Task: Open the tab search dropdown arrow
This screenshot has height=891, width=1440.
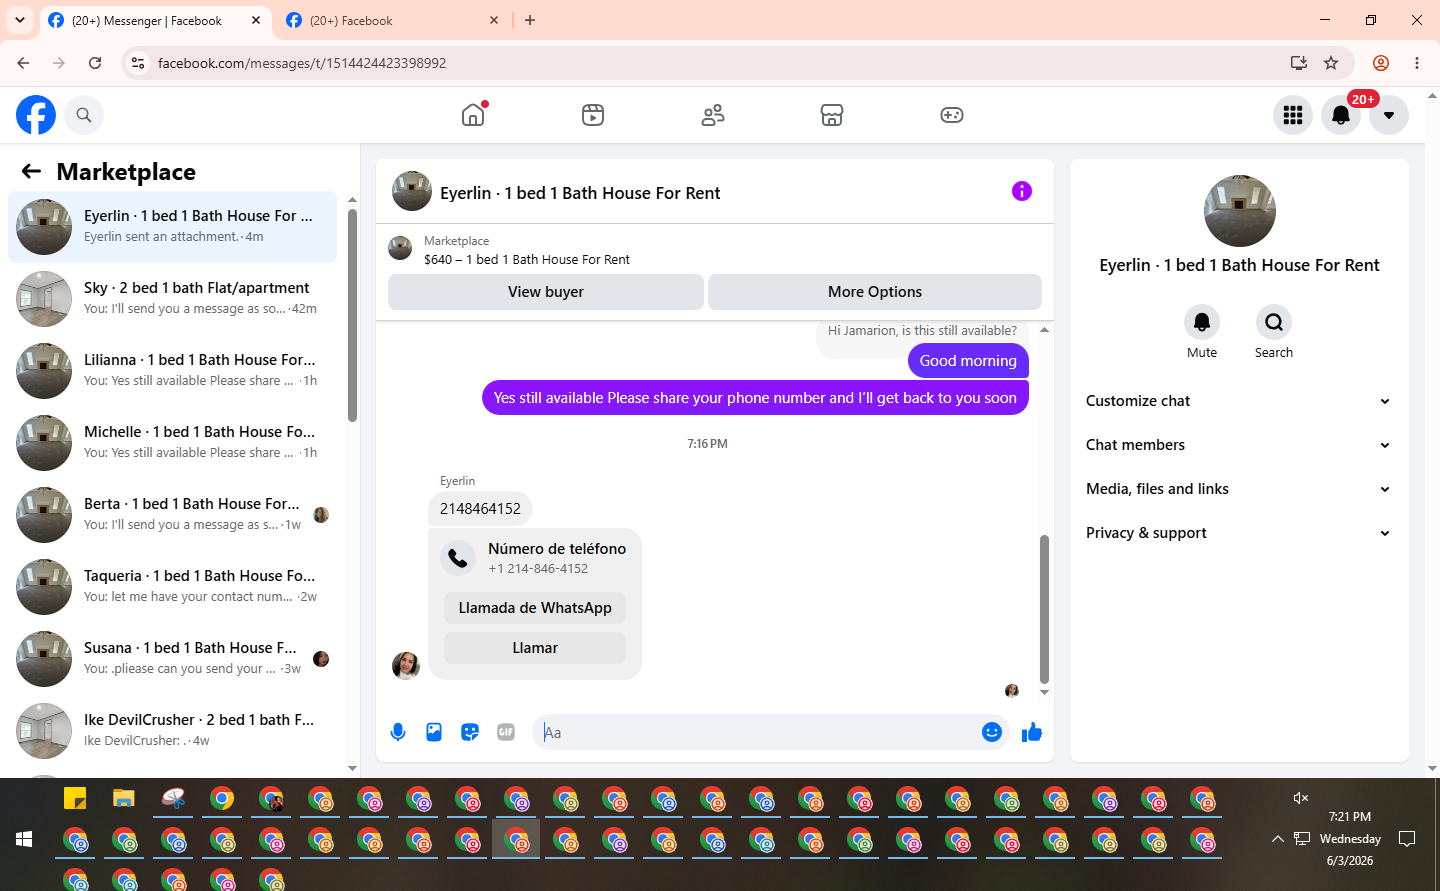Action: tap(20, 20)
